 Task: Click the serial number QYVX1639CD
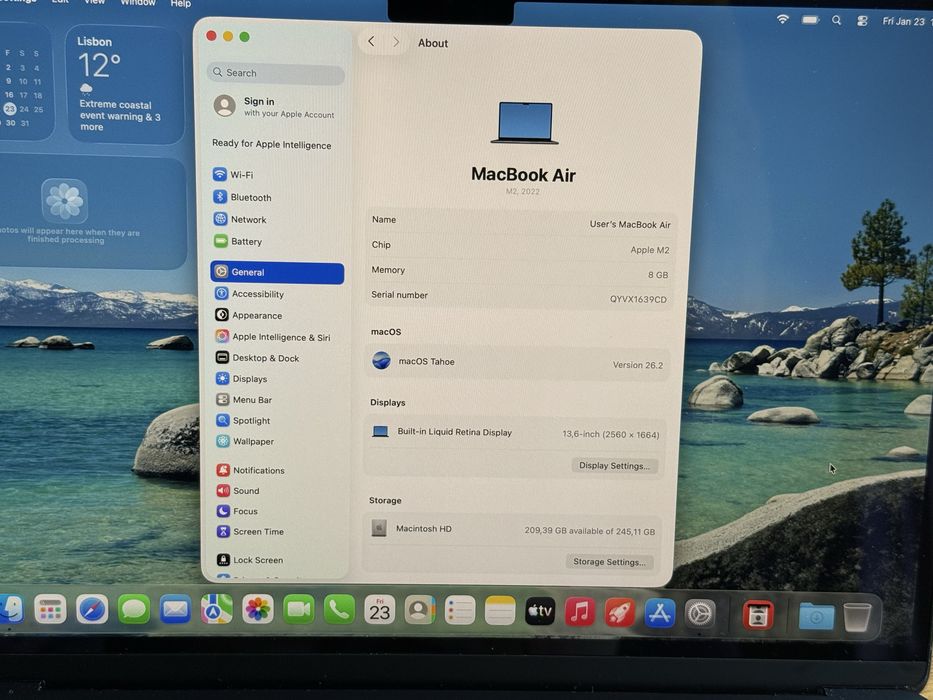638,299
